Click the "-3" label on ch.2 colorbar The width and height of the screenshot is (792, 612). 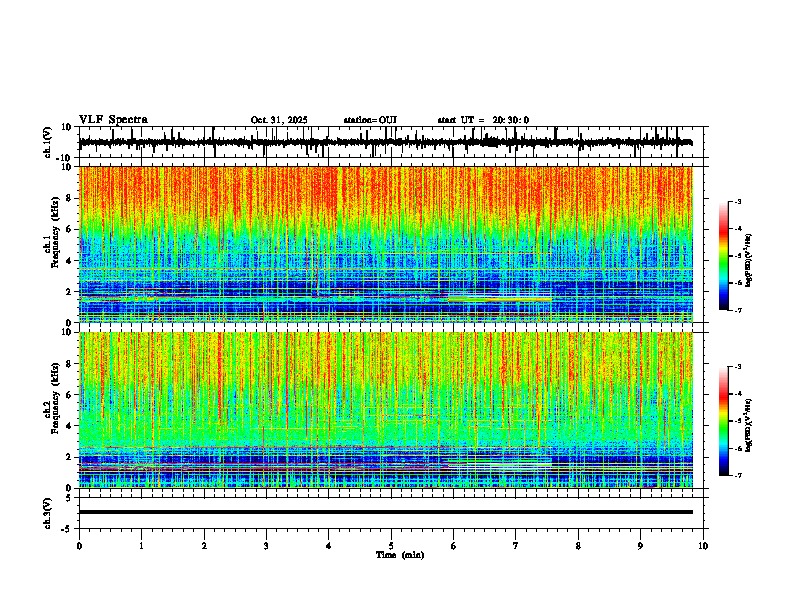pos(737,367)
